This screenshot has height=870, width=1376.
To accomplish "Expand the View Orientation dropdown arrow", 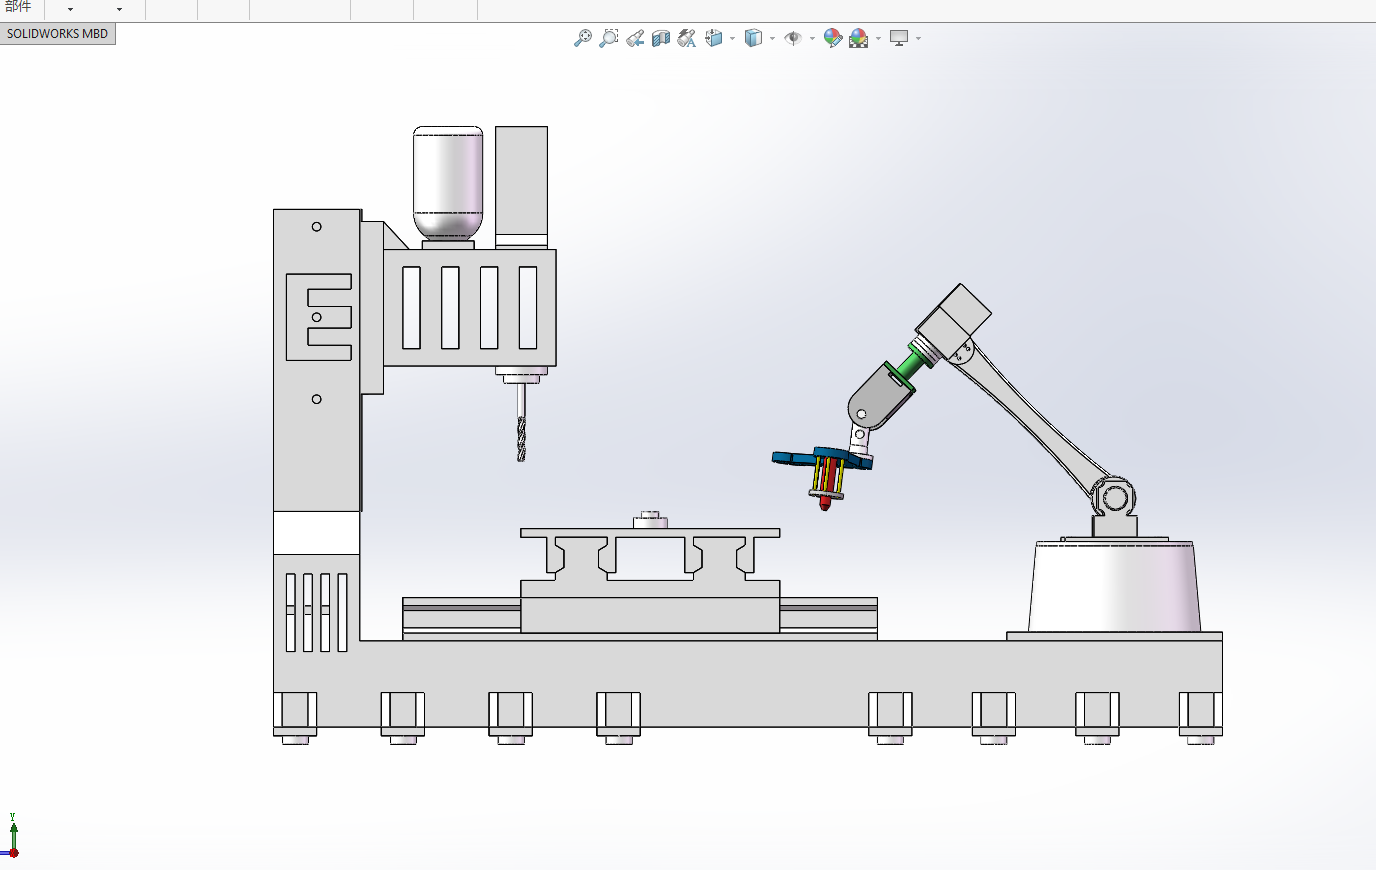I will point(733,39).
